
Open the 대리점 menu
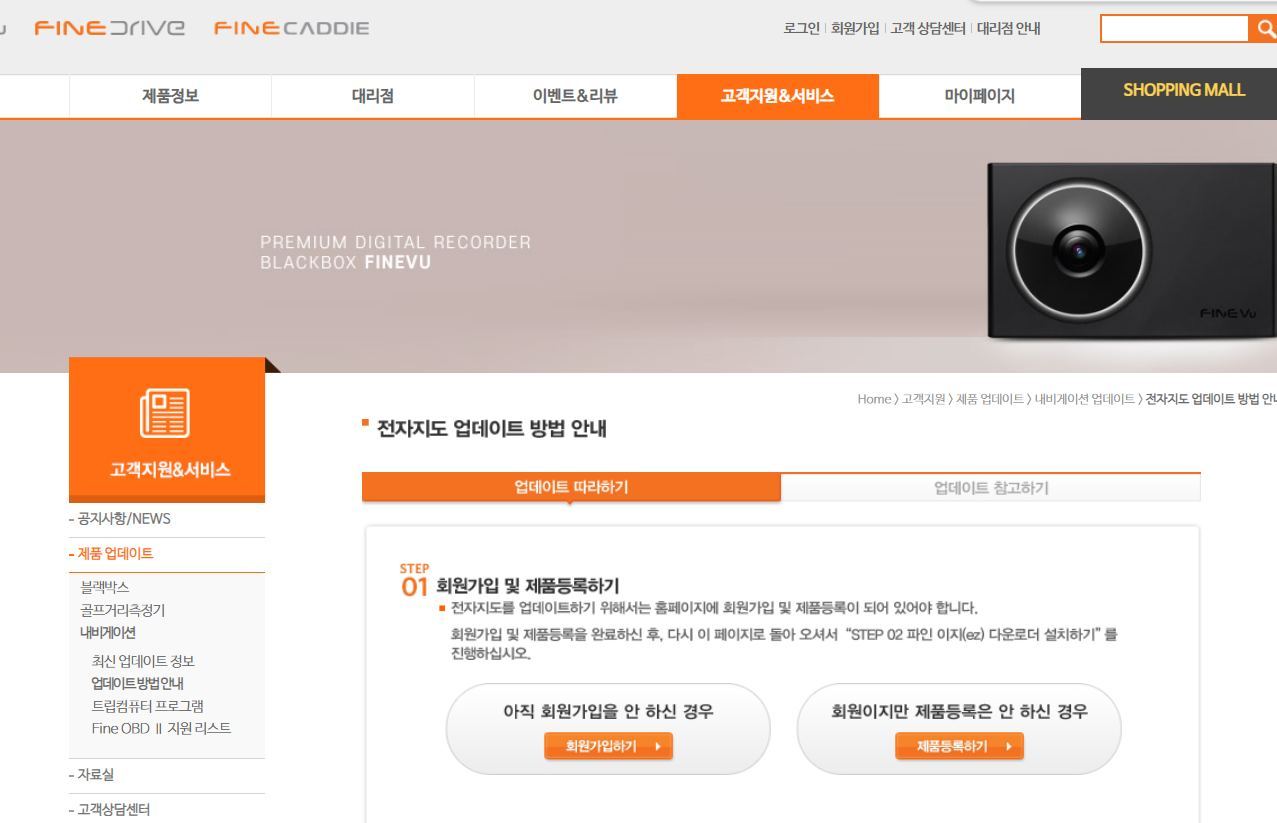pyautogui.click(x=371, y=95)
